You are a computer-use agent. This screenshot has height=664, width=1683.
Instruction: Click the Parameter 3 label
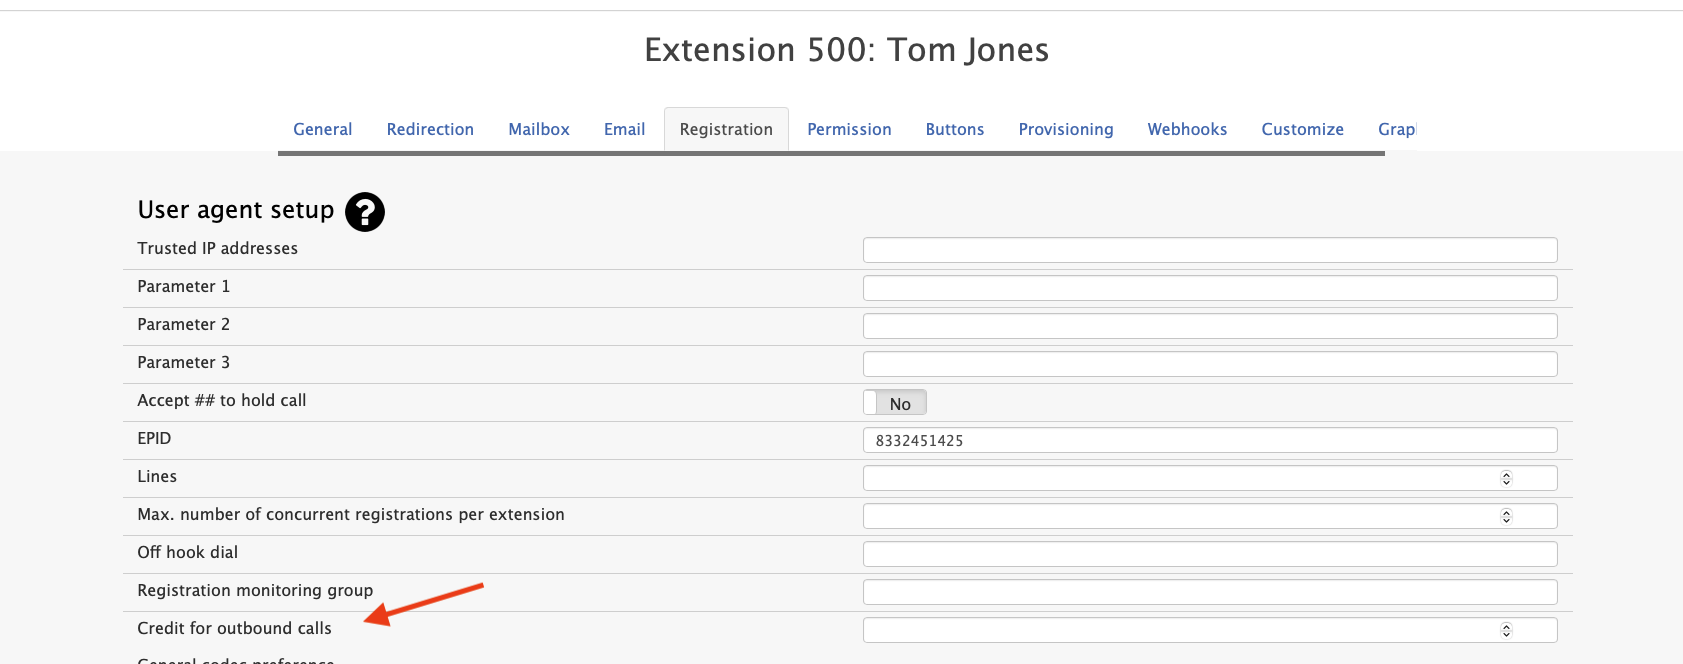183,362
